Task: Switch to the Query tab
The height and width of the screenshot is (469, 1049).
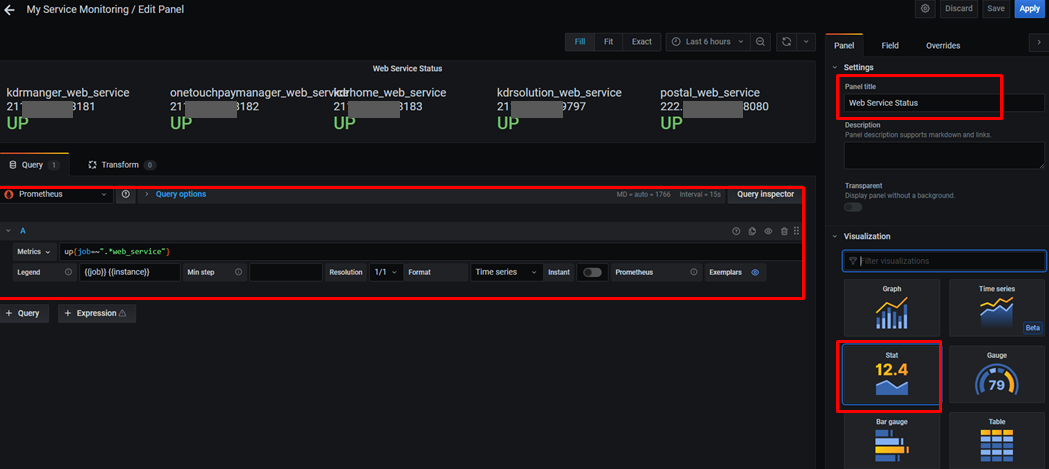Action: (34, 165)
